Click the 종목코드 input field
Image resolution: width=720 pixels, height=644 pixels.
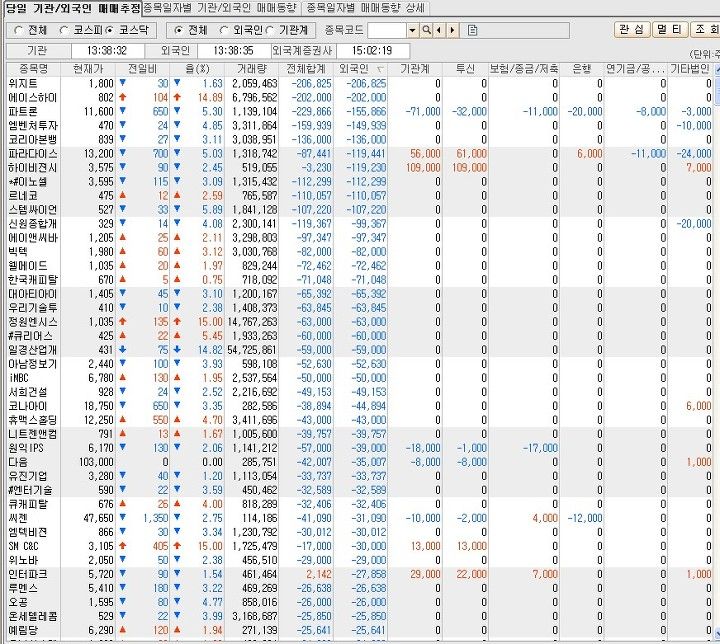[387, 30]
